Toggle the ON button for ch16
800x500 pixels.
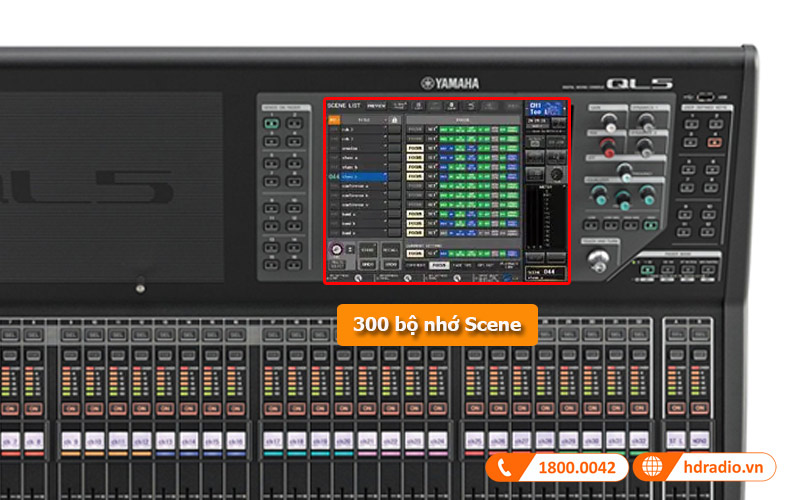(235, 408)
